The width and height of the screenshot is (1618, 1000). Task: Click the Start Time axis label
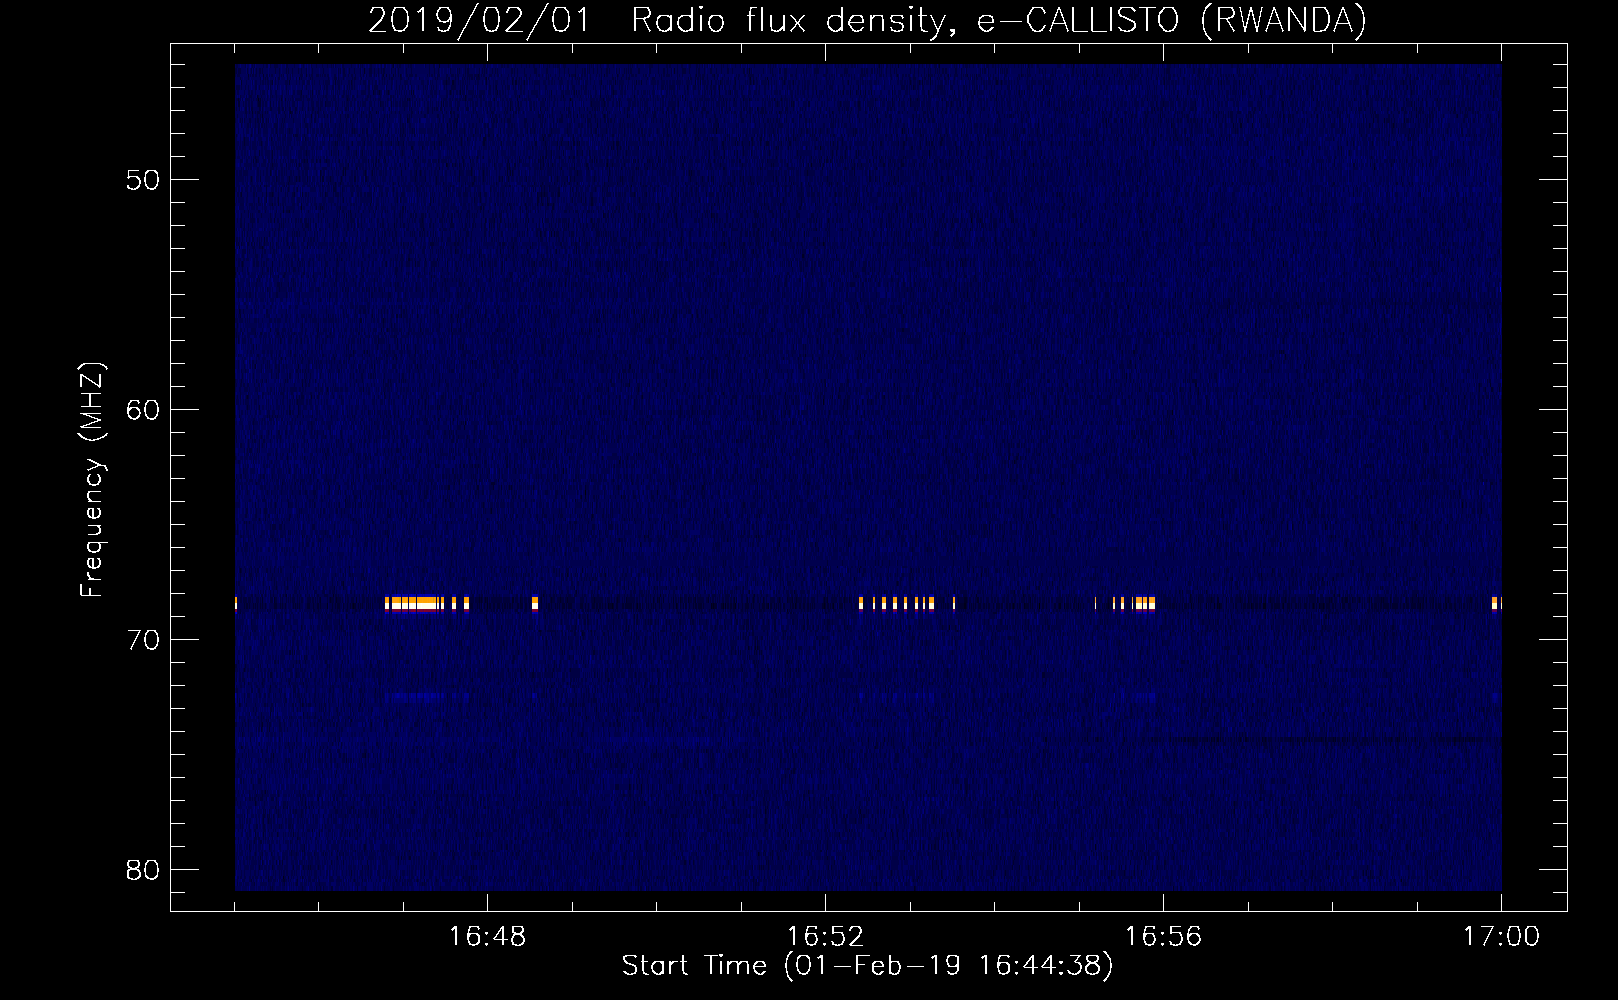coord(867,966)
